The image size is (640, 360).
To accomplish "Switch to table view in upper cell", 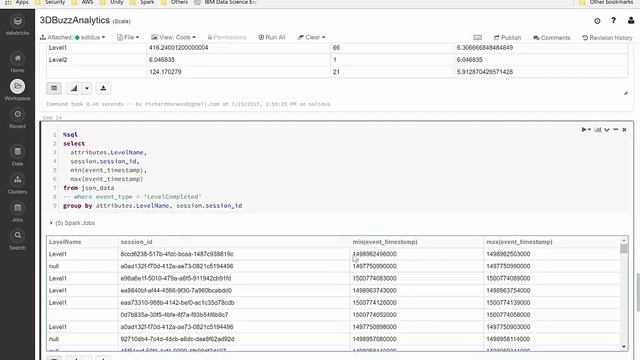I will 54,88.
